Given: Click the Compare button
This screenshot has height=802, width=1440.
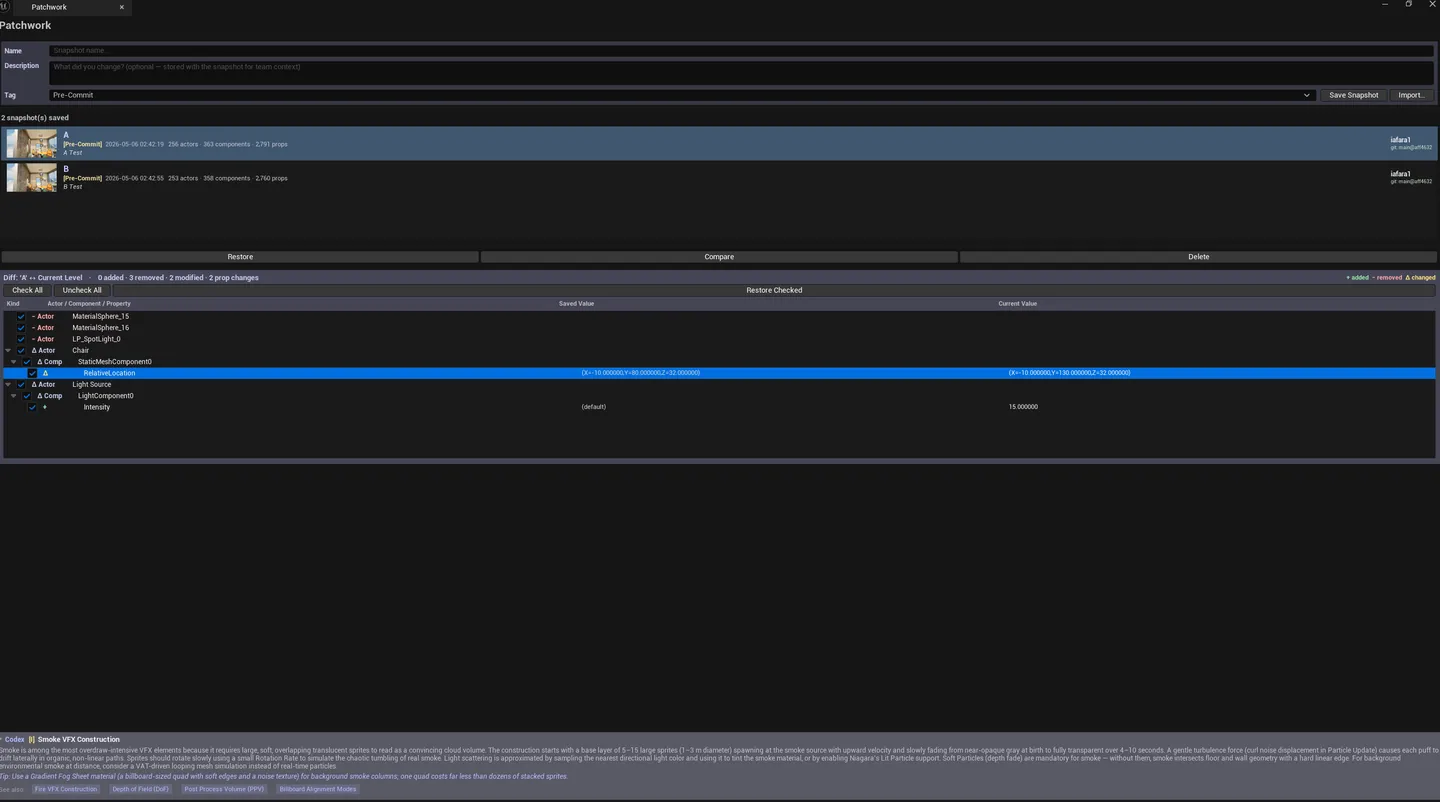Looking at the screenshot, I should 719,257.
